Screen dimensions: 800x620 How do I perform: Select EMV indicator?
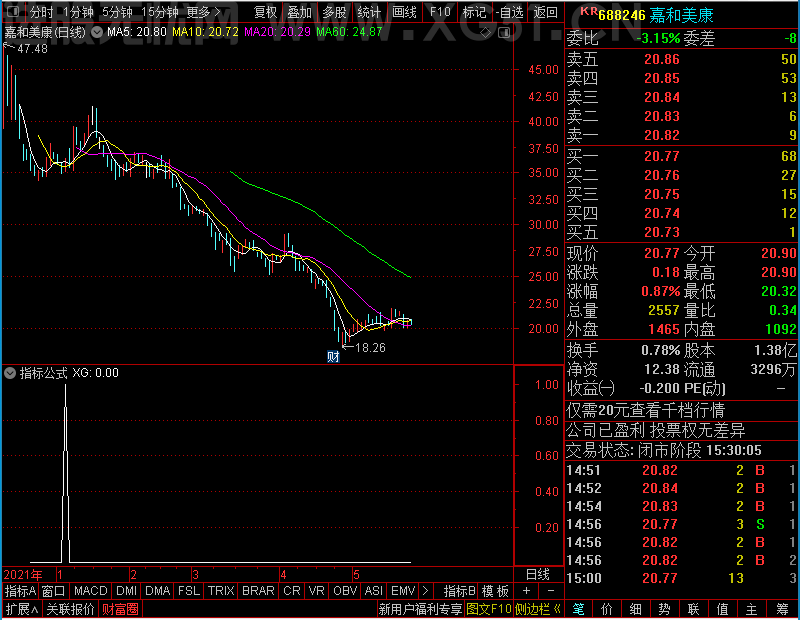403,591
